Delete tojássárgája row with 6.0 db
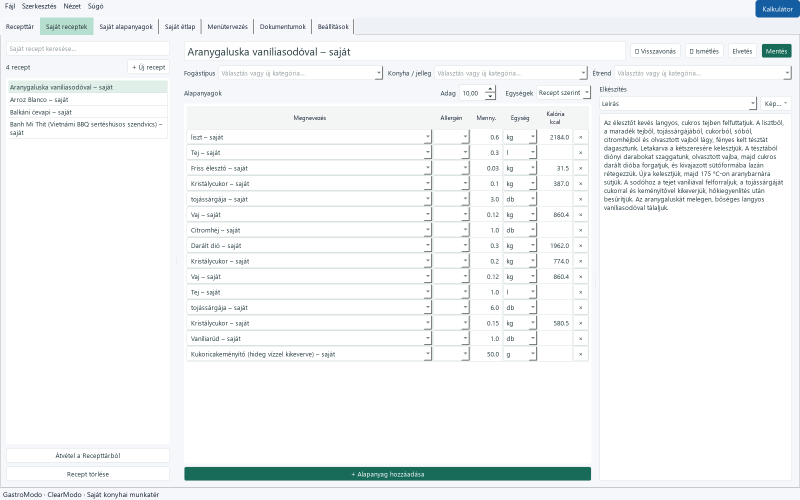800x500 pixels. (x=580, y=308)
